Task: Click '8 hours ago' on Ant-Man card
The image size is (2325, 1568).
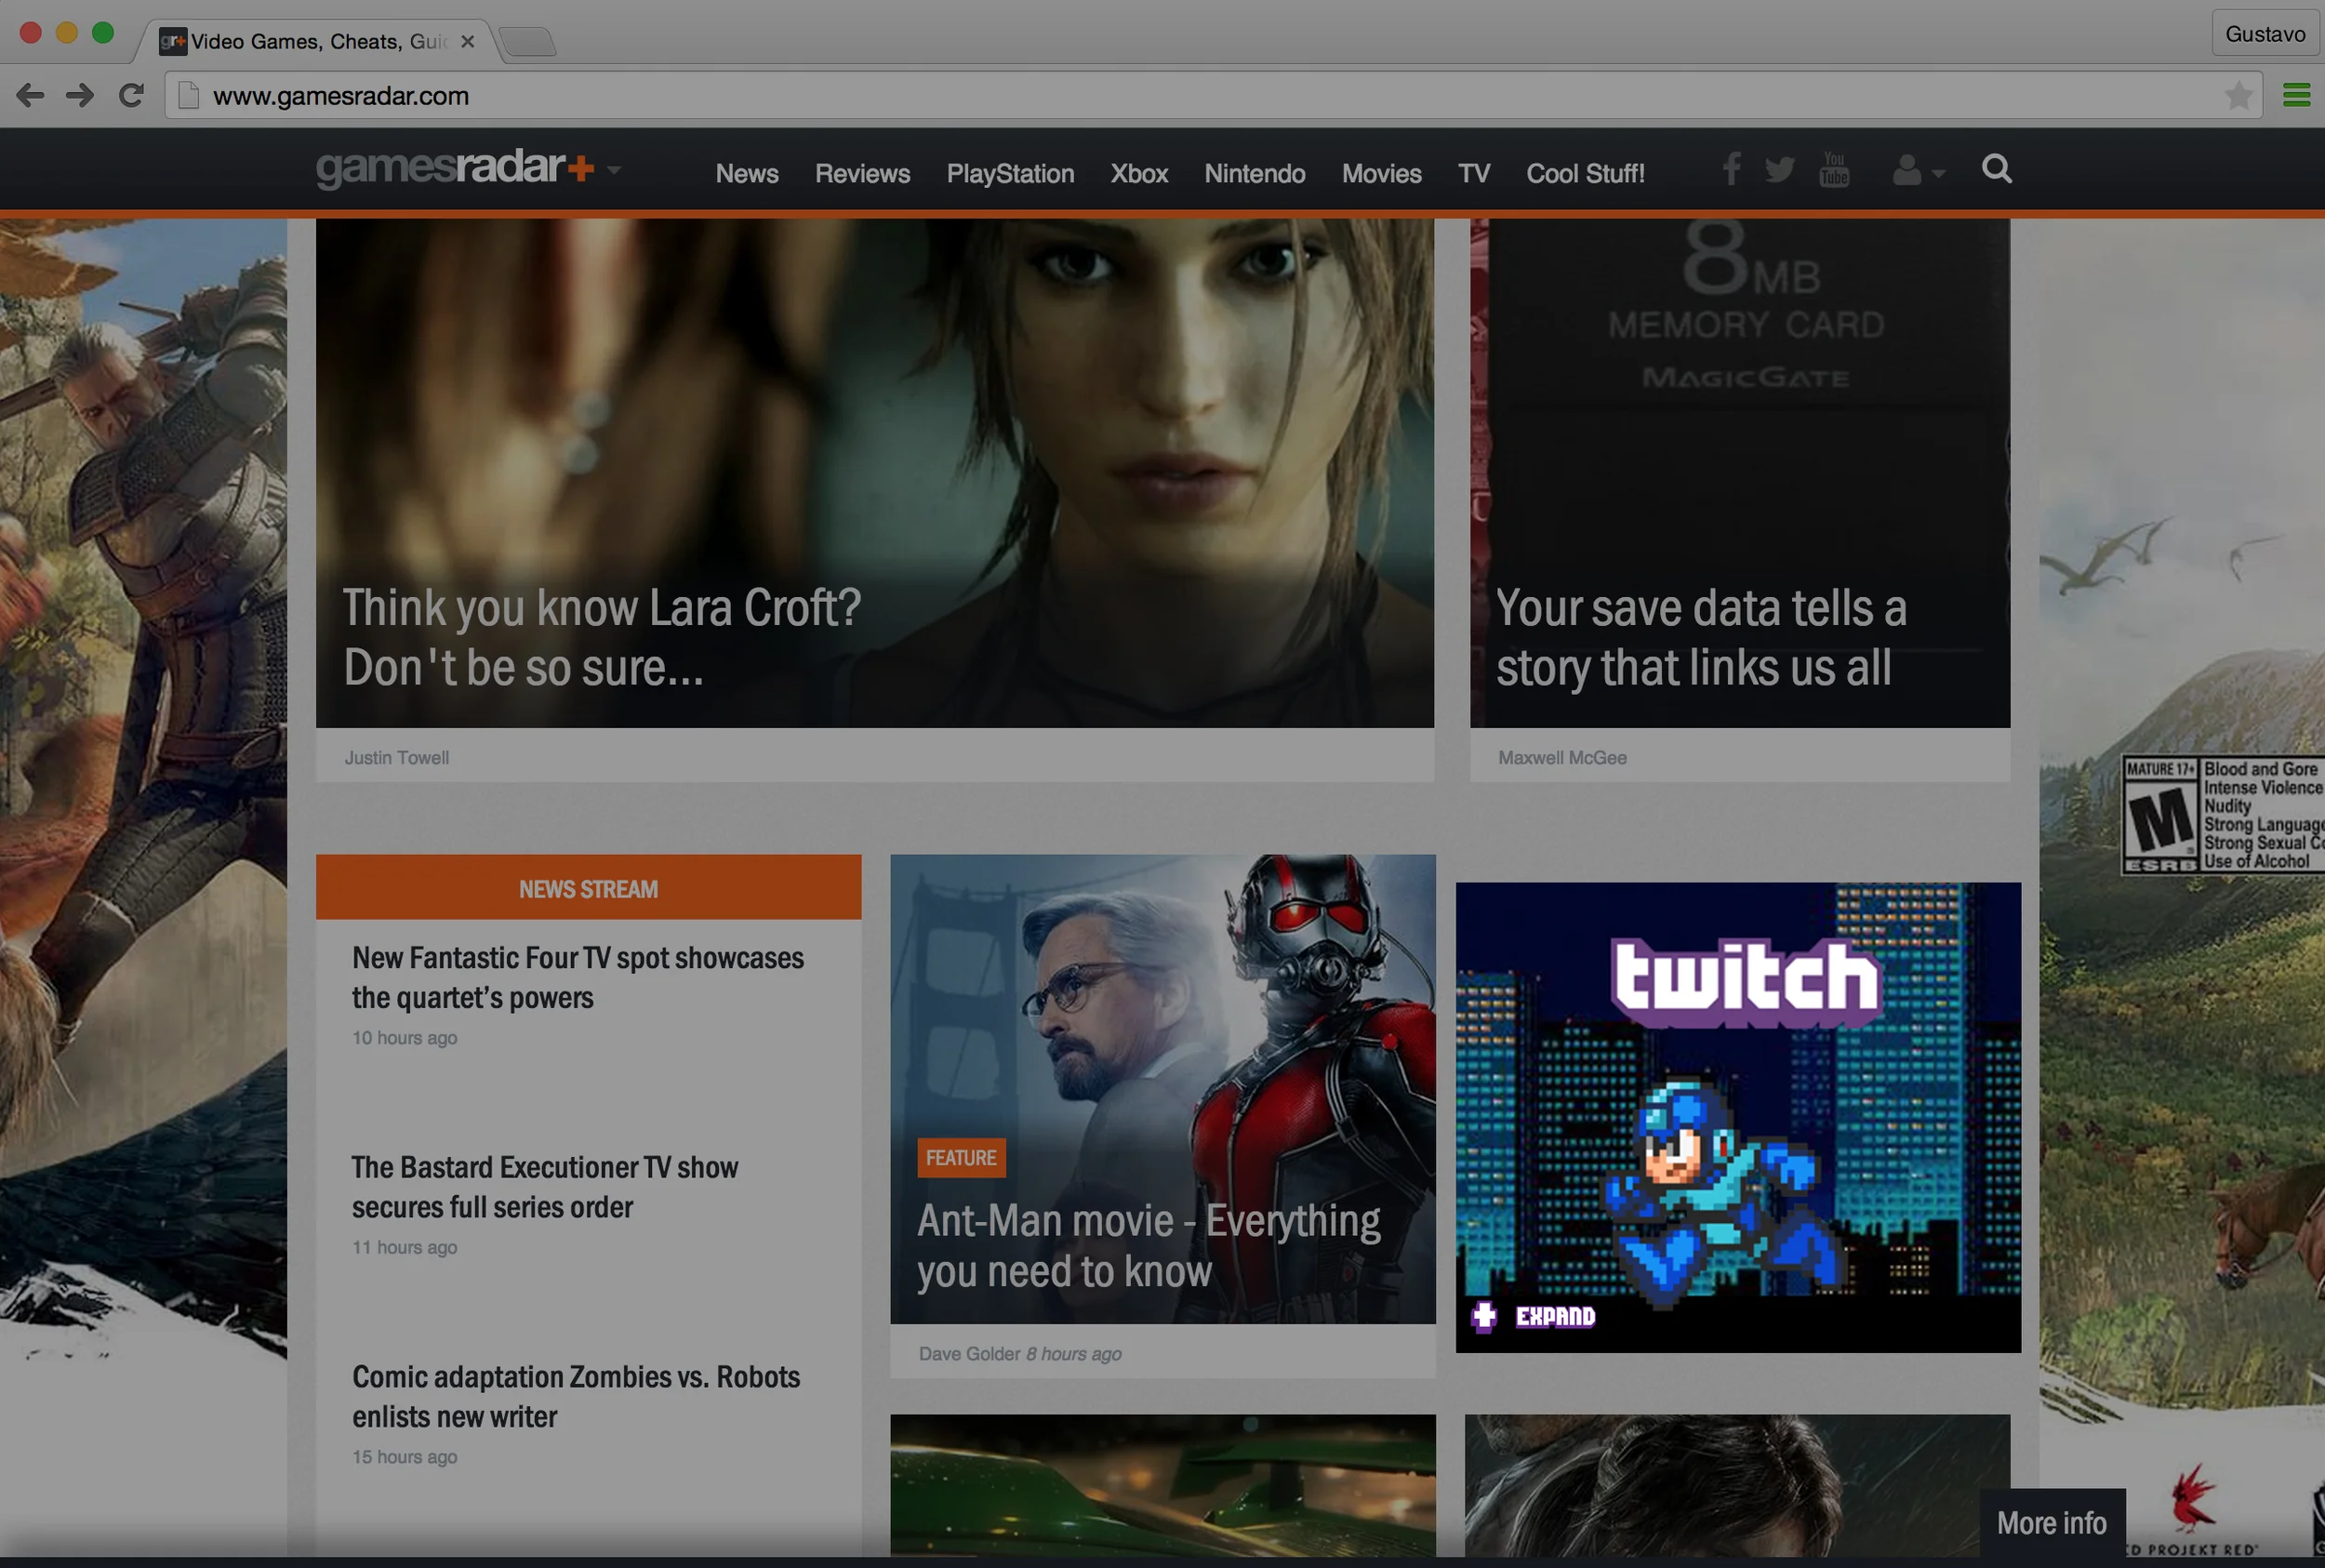Action: coord(1074,1354)
